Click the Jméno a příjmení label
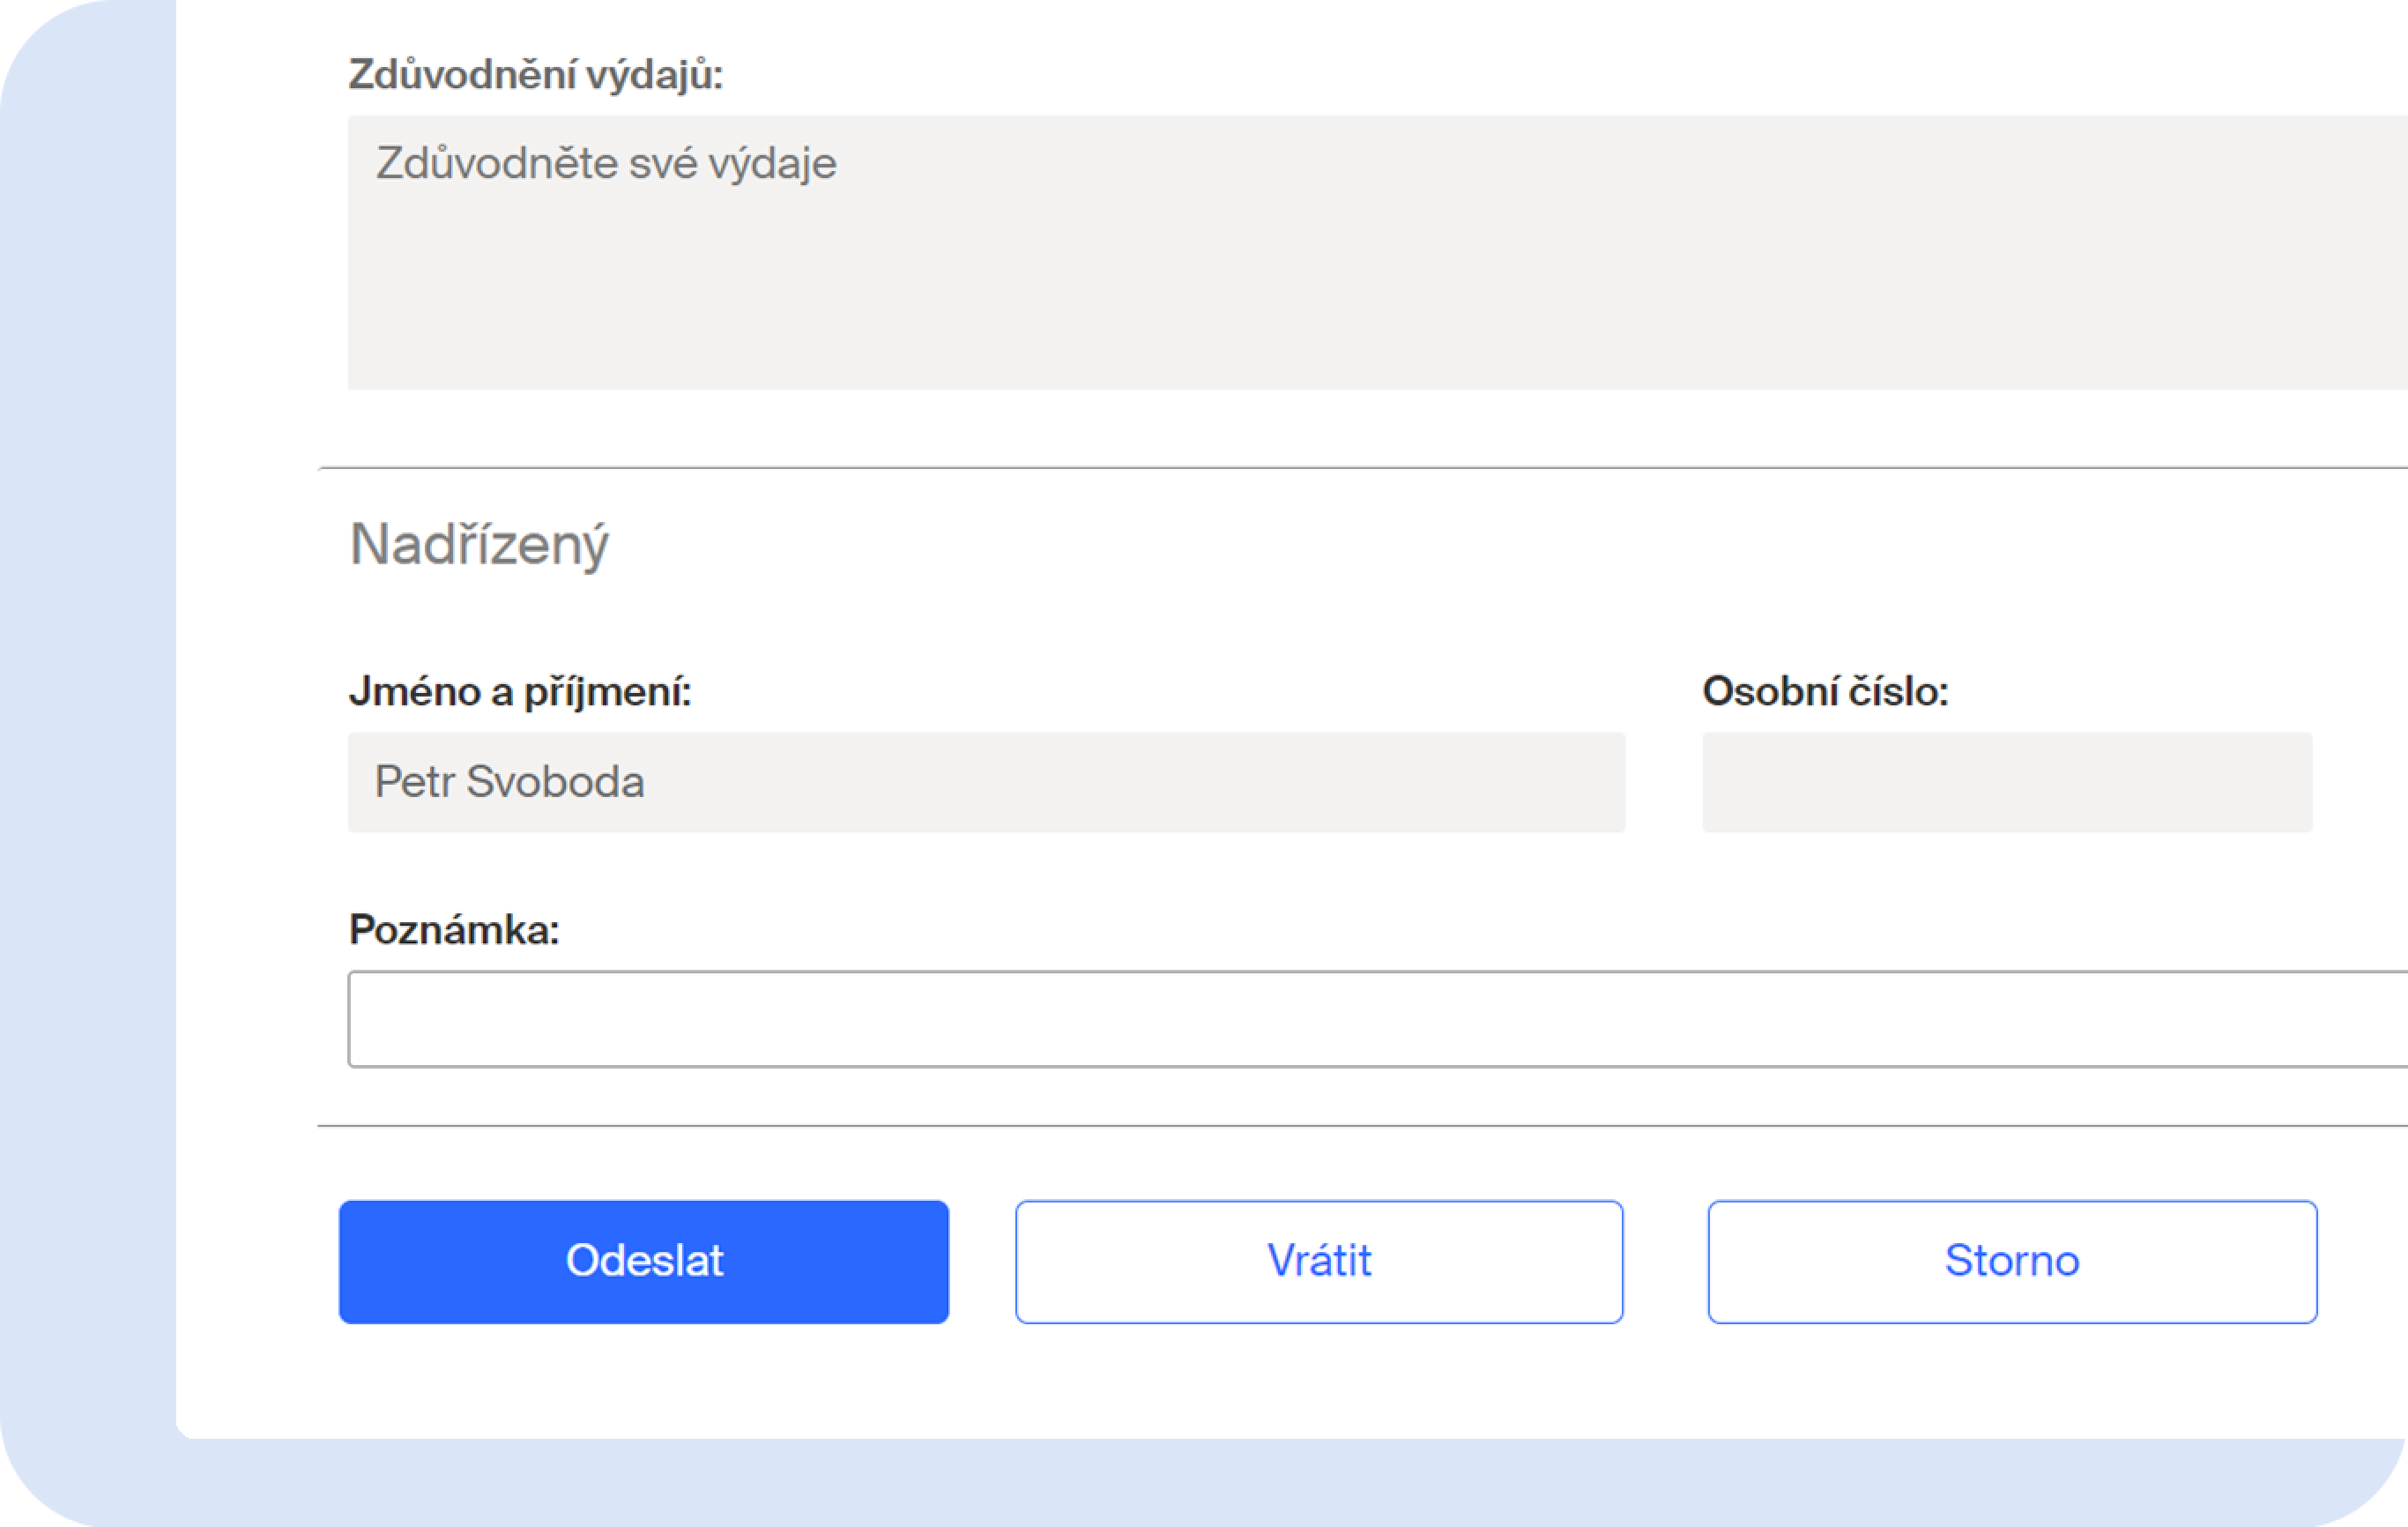Screen dimensions: 2408x1527 tap(519, 692)
